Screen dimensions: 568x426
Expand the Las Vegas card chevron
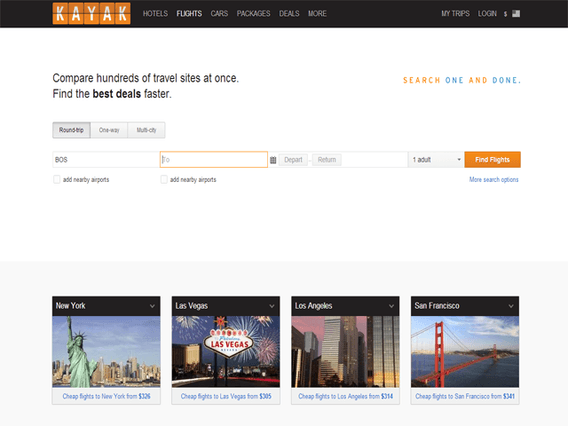pyautogui.click(x=272, y=306)
